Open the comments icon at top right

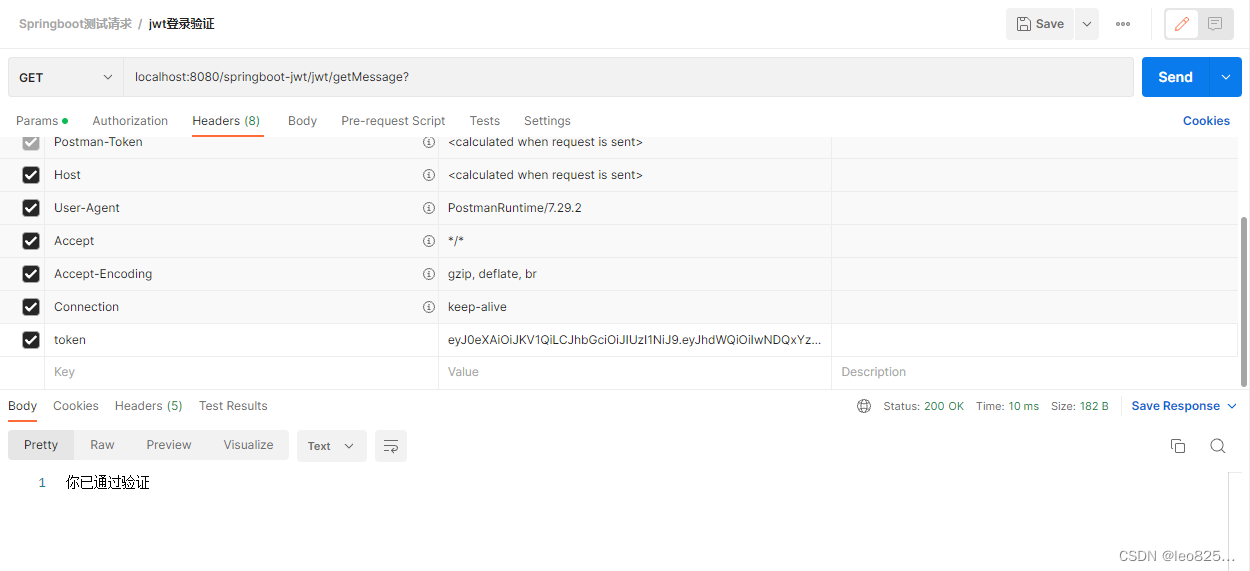pyautogui.click(x=1215, y=24)
